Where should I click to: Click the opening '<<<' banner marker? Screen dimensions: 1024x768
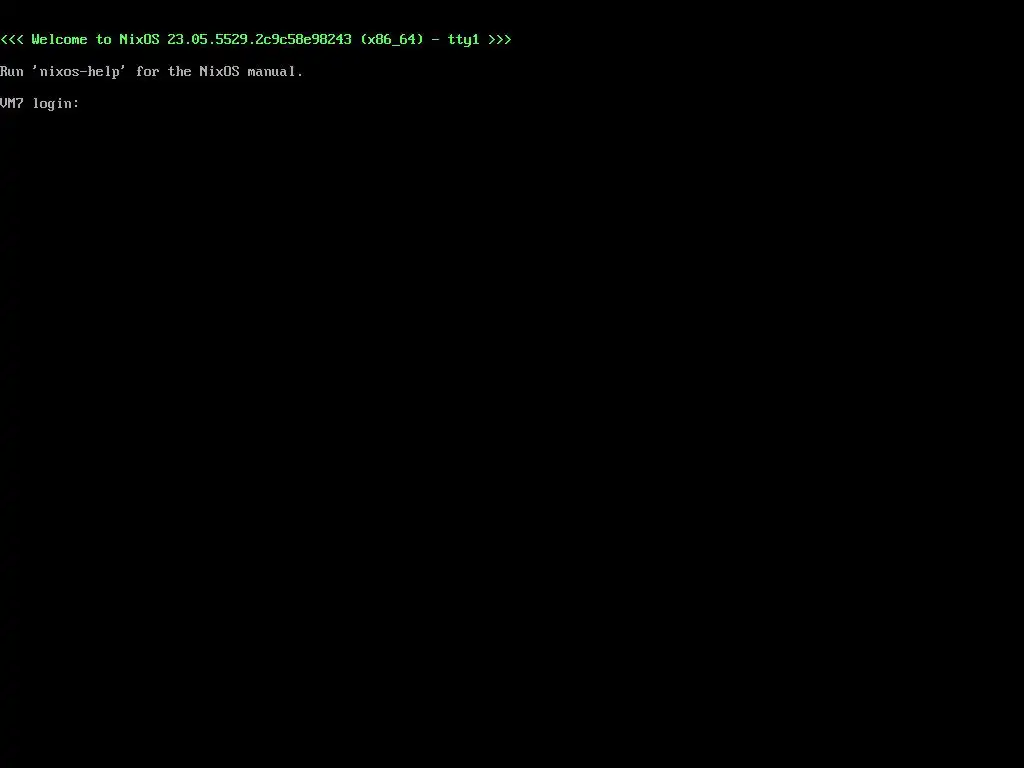click(x=12, y=40)
